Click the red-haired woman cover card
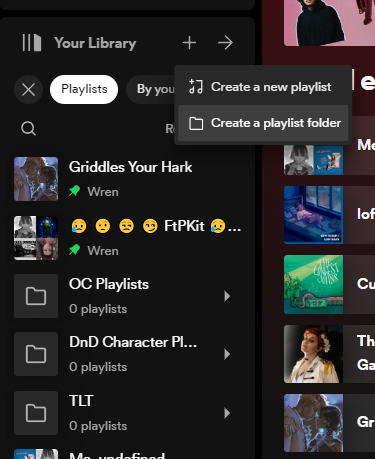The image size is (375, 459). click(313, 354)
